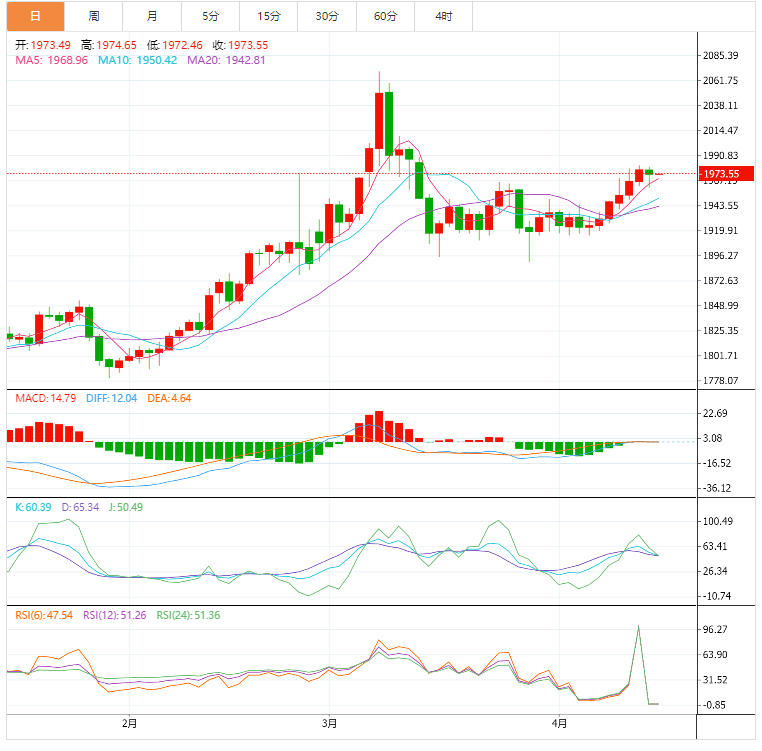Click the DIFF: 12.04 indicator label
The image size is (762, 751).
(x=112, y=398)
